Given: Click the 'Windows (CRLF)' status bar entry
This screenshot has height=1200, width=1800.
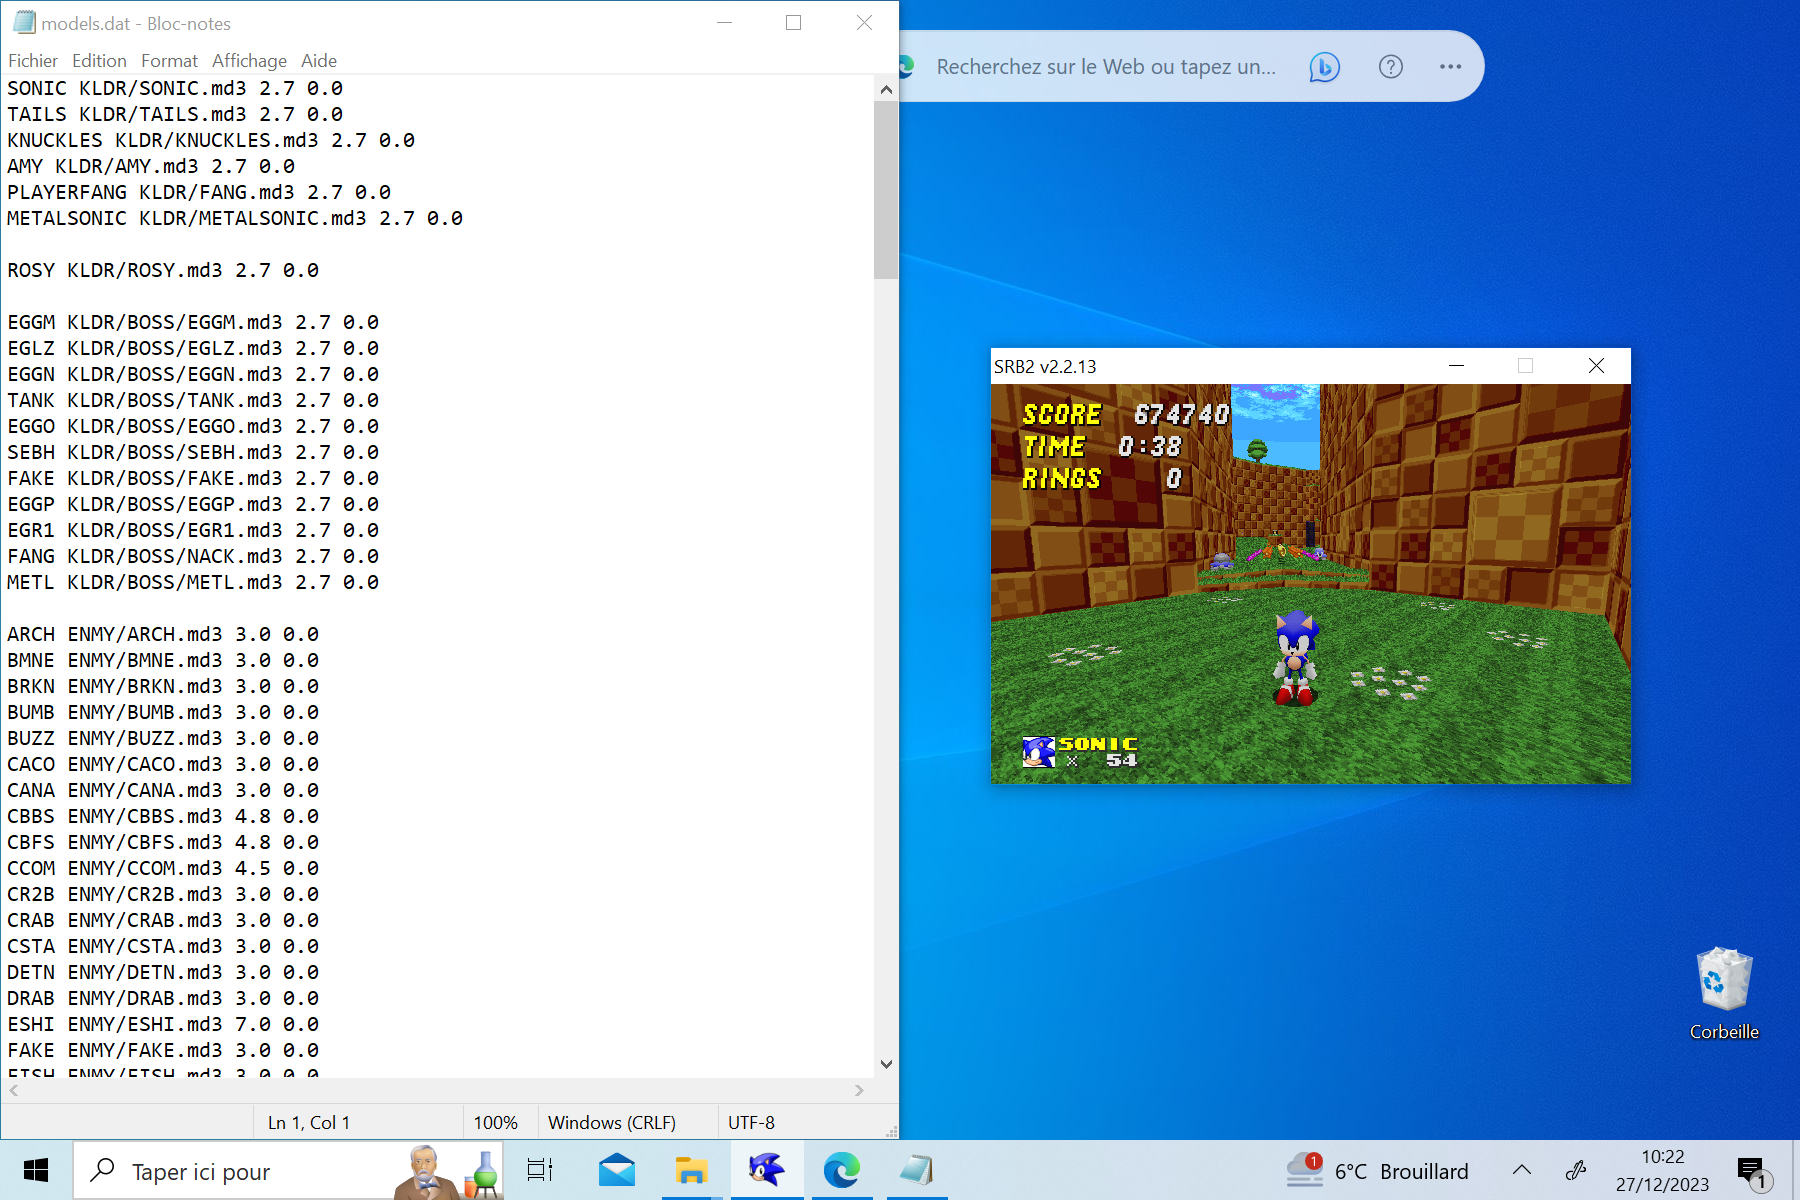Looking at the screenshot, I should coord(612,1123).
